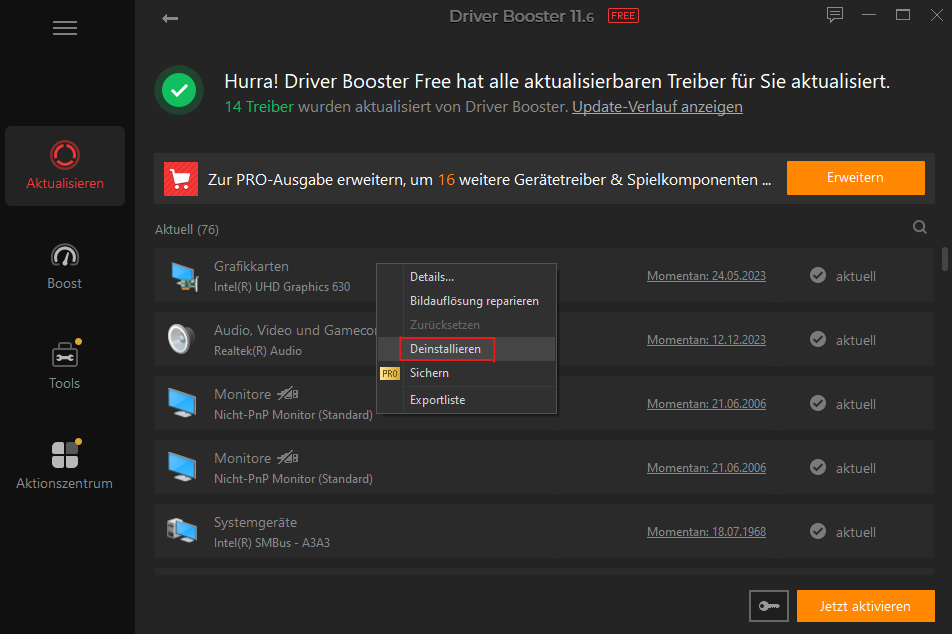Open the Aktionszentrum sidebar section
Image resolution: width=952 pixels, height=634 pixels.
(64, 465)
